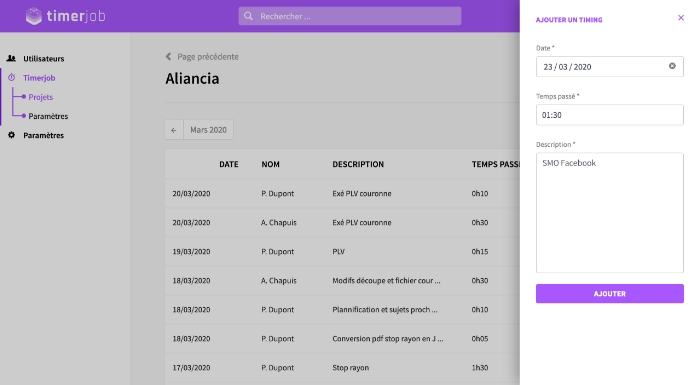
Task: Close the Ajouter un timing panel
Action: pos(681,18)
